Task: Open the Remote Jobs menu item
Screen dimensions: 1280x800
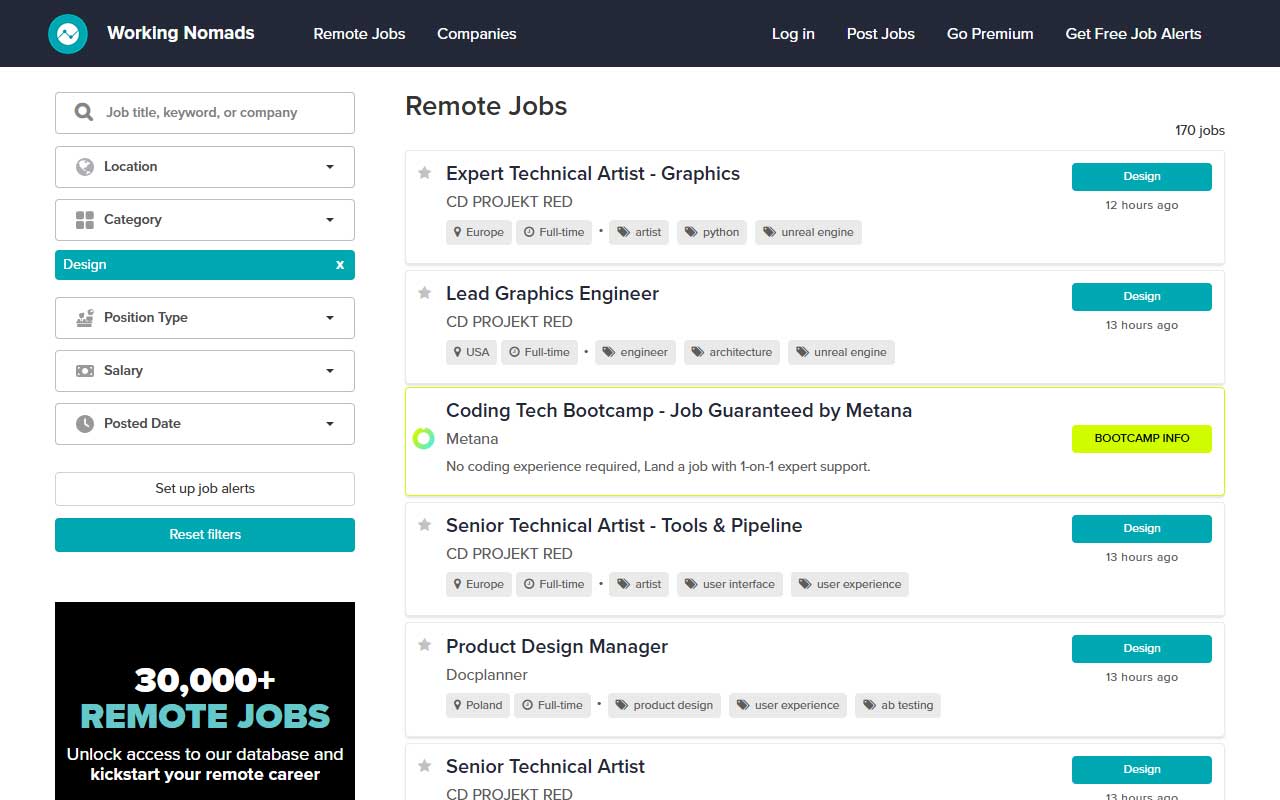Action: (x=359, y=33)
